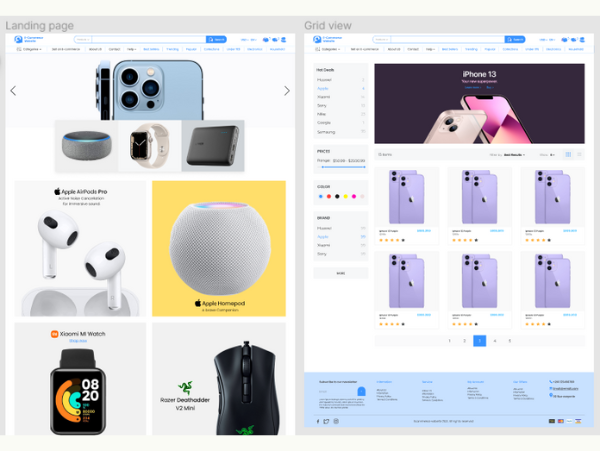Open Collections in Grid view nav
Image resolution: width=600 pixels, height=451 pixels.
coord(510,49)
